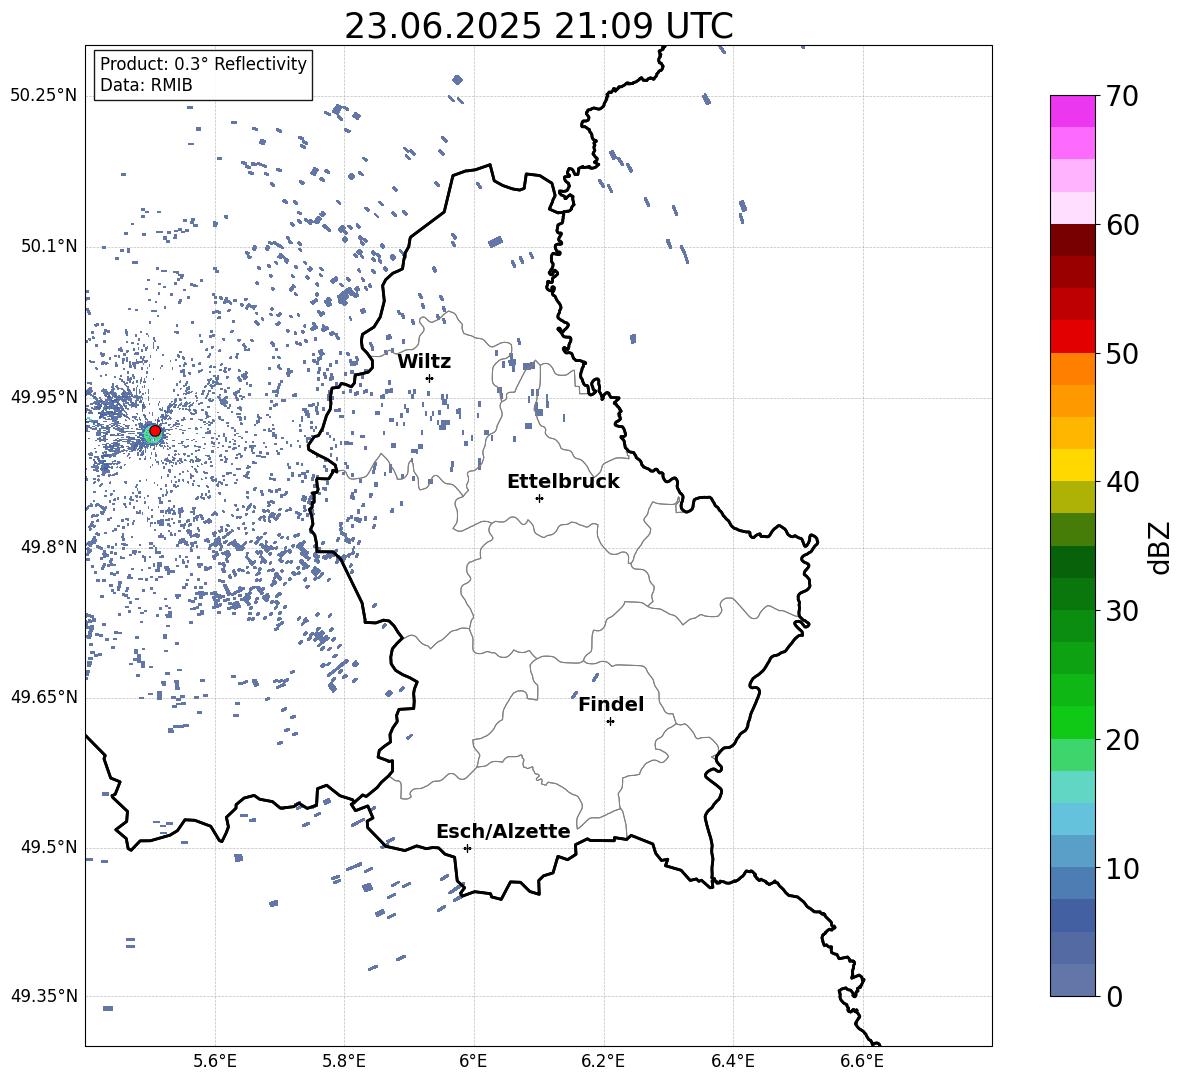1184x1081 pixels.
Task: Click the colorbar tick label '40'
Action: [1122, 482]
